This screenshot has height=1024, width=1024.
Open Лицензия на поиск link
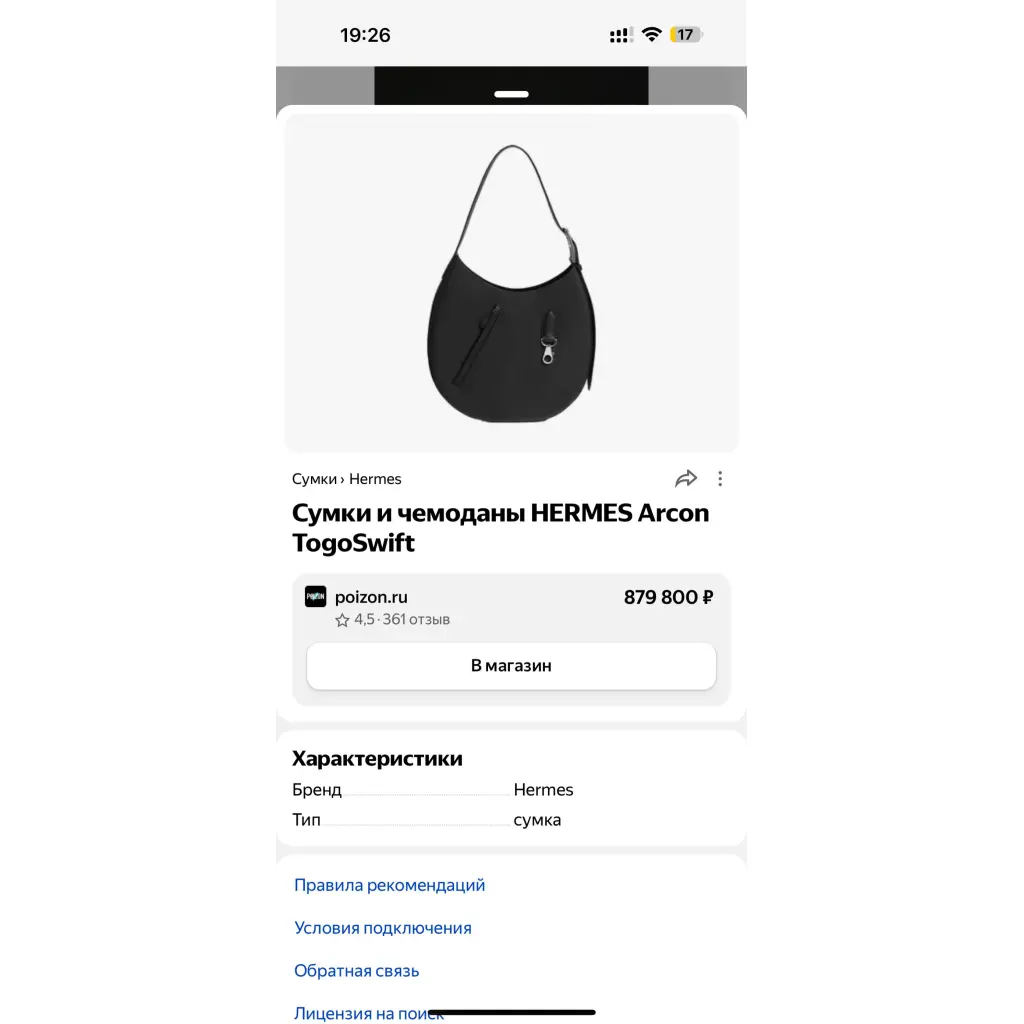(369, 1013)
